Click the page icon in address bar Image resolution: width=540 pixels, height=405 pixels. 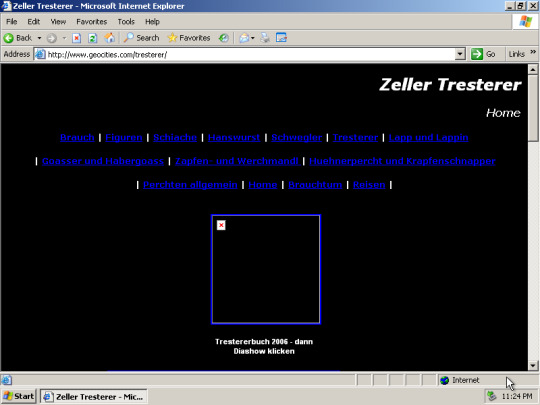[x=40, y=54]
